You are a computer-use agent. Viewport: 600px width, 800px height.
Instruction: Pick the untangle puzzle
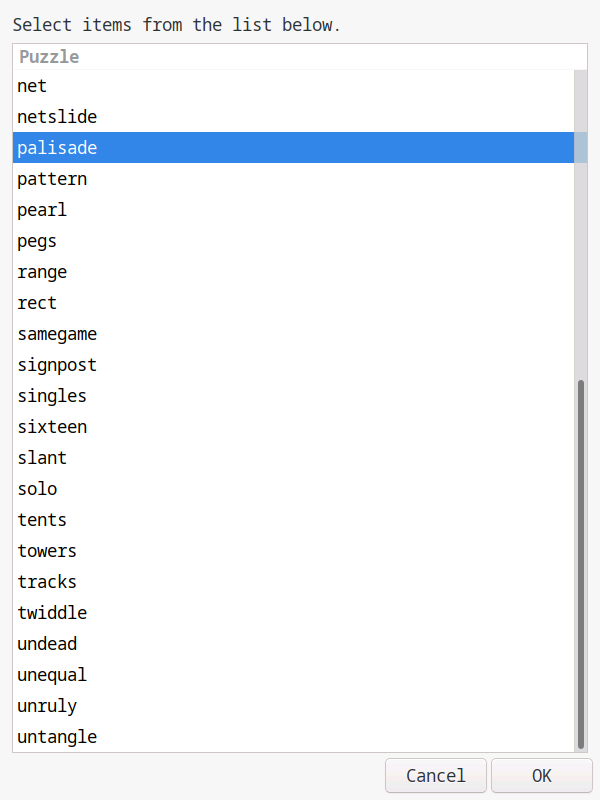pyautogui.click(x=57, y=737)
